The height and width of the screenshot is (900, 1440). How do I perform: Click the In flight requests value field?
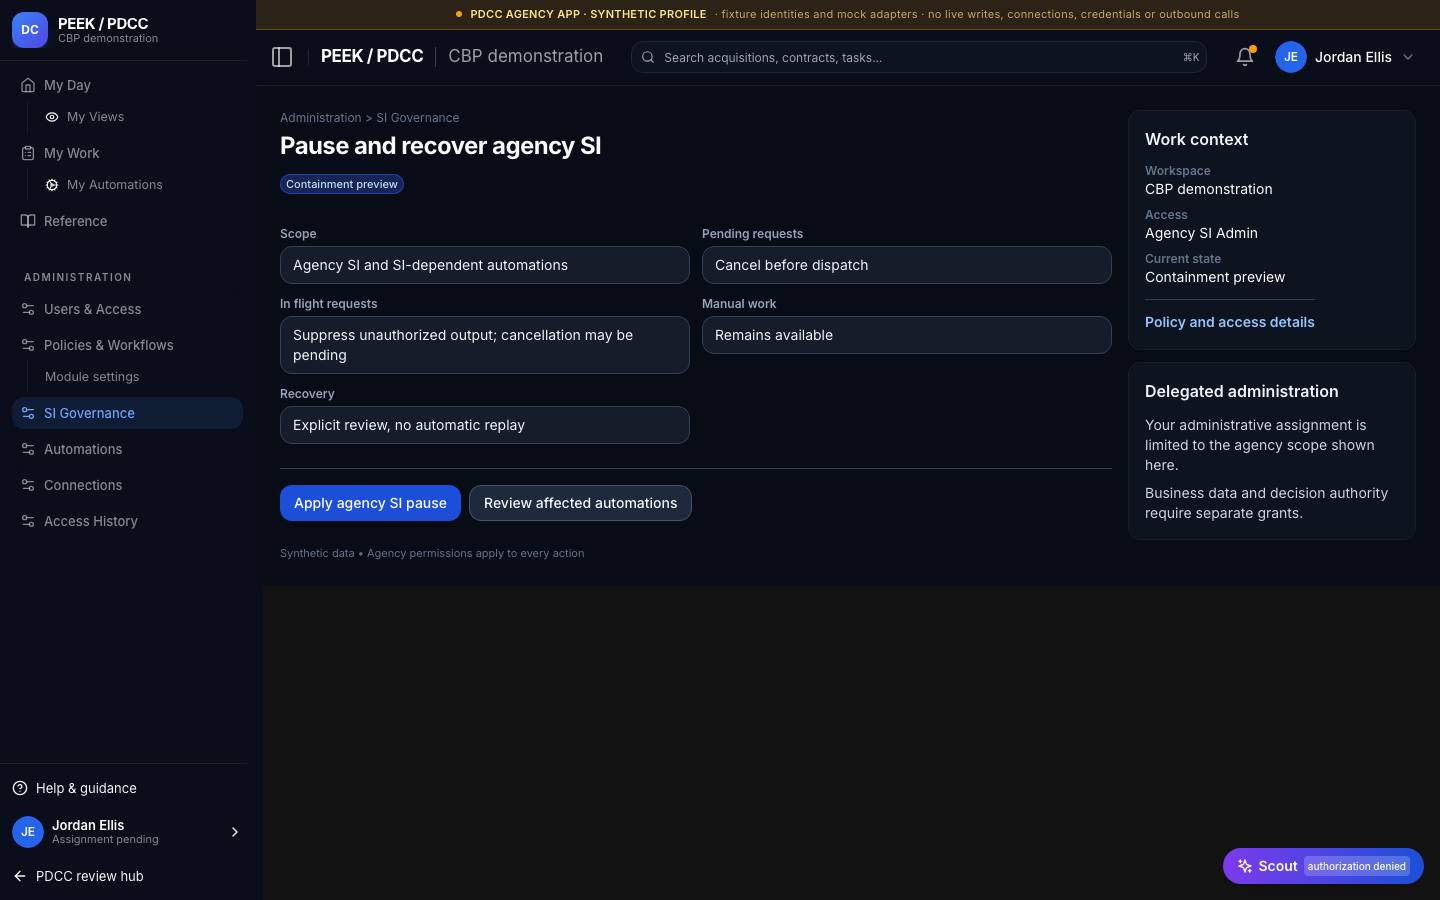485,345
